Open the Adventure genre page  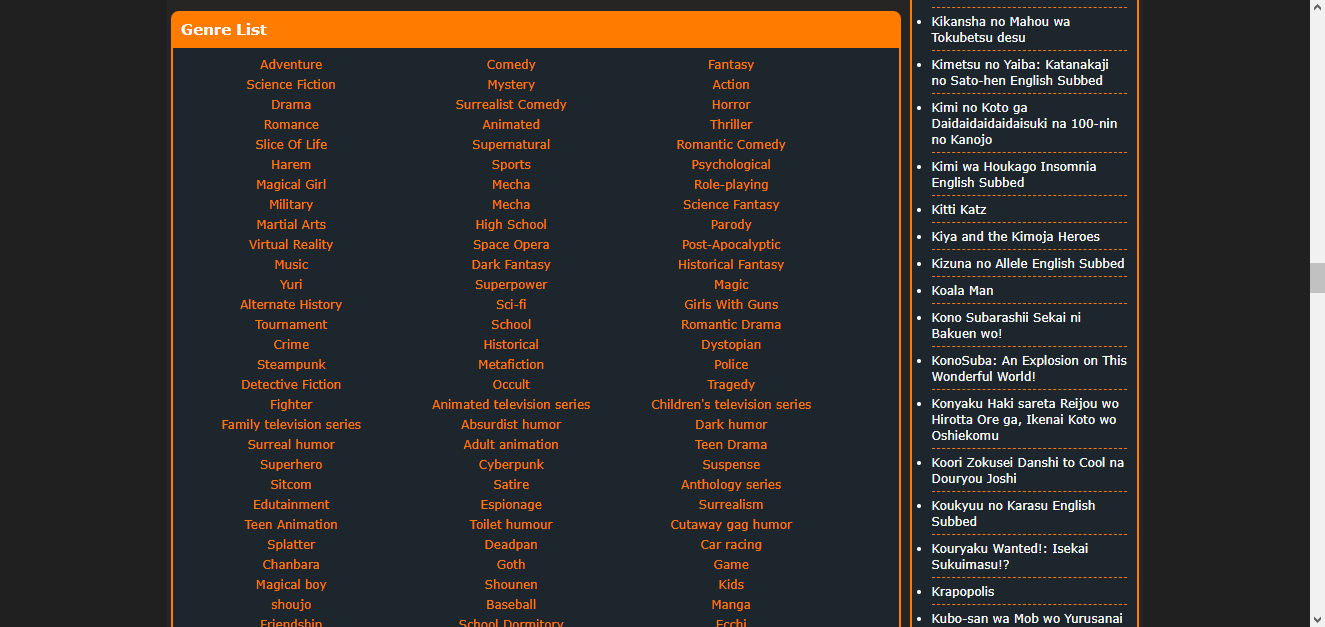pos(291,64)
